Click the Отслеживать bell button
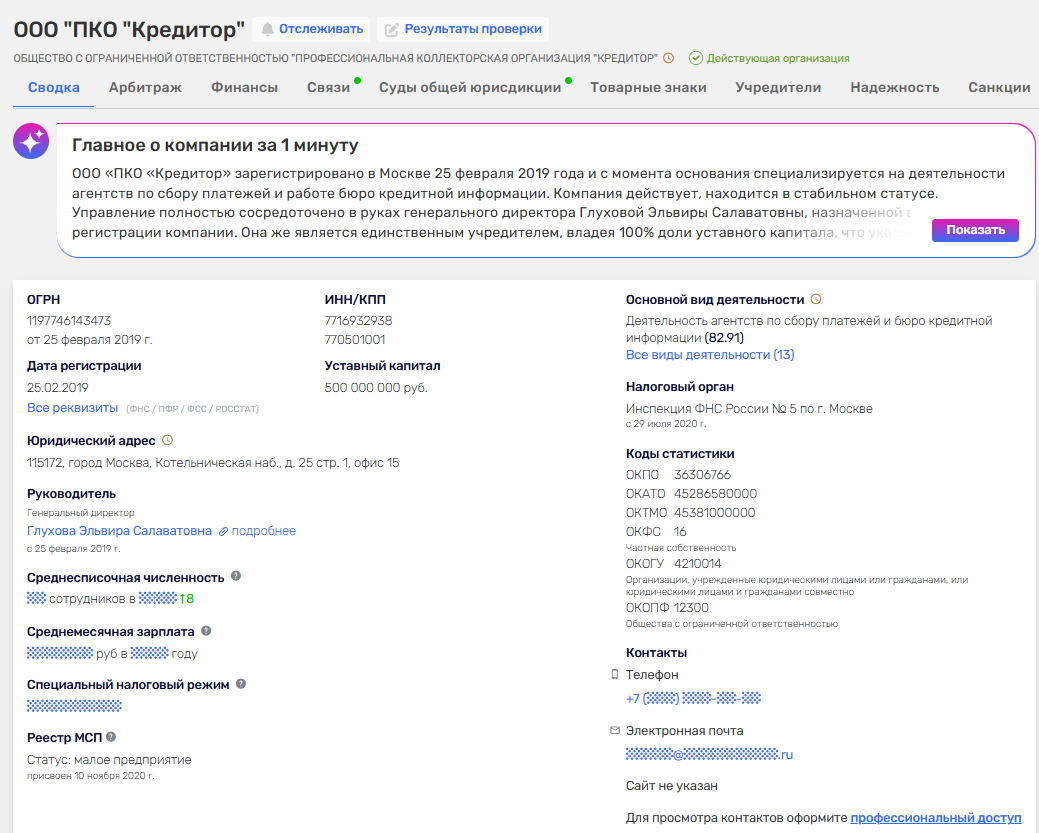The width and height of the screenshot is (1039, 833). (x=311, y=29)
